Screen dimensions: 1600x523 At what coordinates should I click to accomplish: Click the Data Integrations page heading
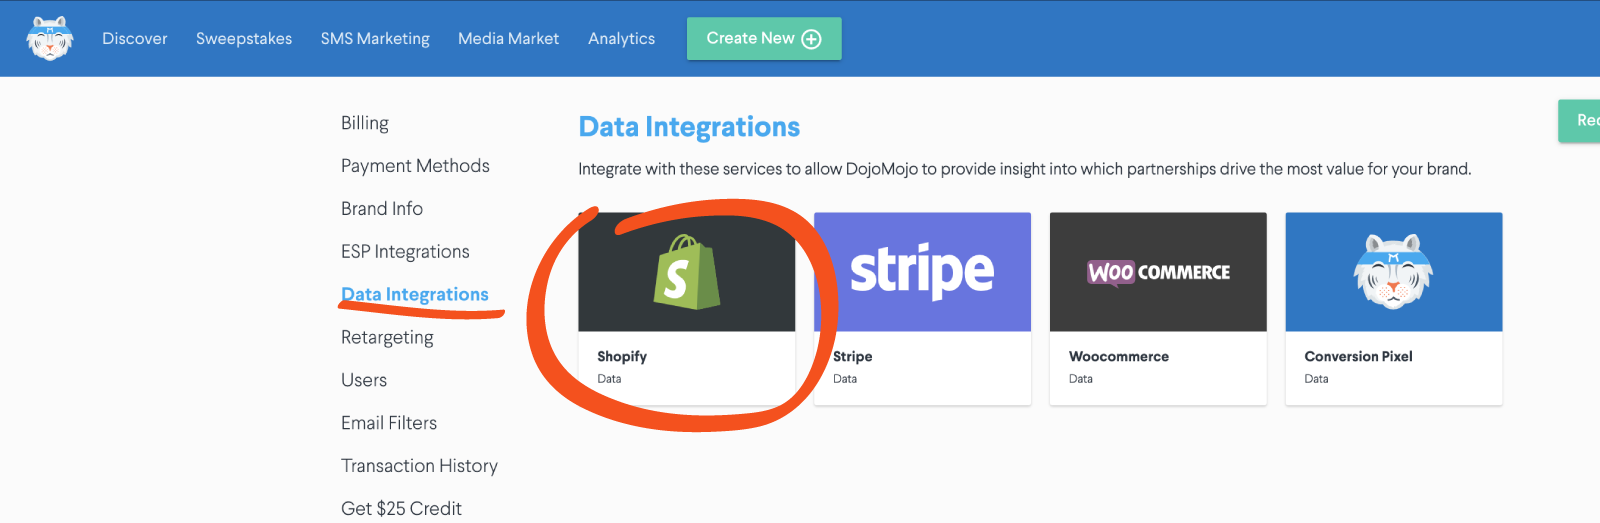(689, 127)
